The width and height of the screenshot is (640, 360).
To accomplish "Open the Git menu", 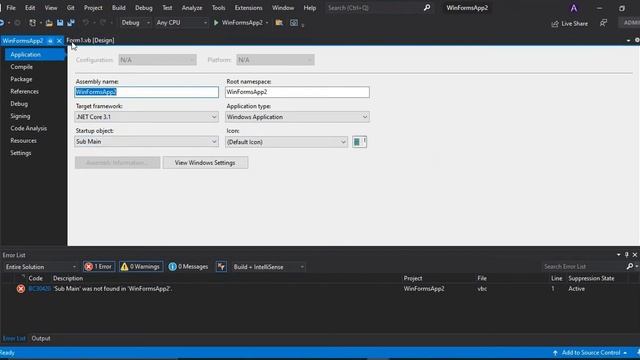I will (71, 8).
